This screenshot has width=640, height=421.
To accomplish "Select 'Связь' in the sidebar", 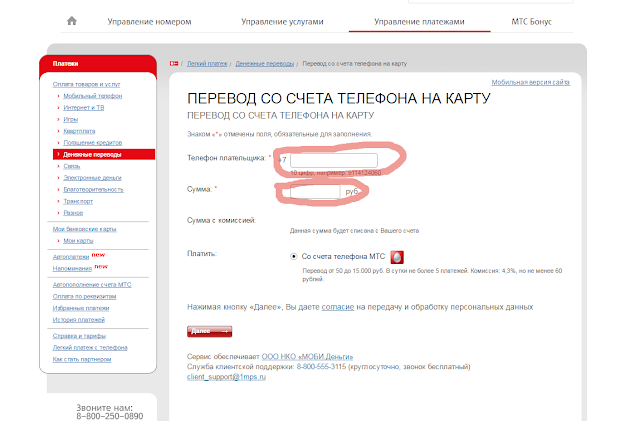I will 72,166.
